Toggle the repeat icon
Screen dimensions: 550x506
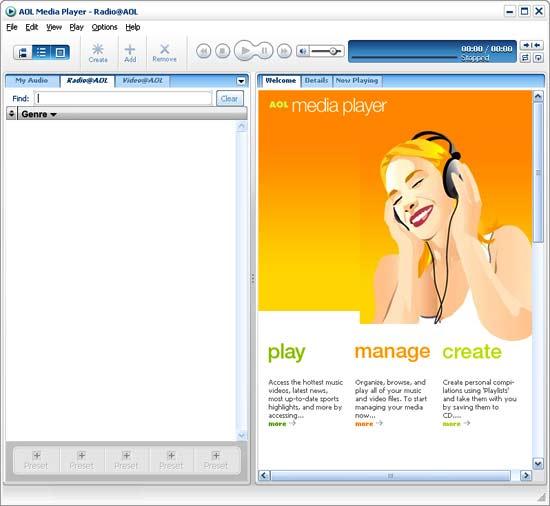tap(525, 58)
